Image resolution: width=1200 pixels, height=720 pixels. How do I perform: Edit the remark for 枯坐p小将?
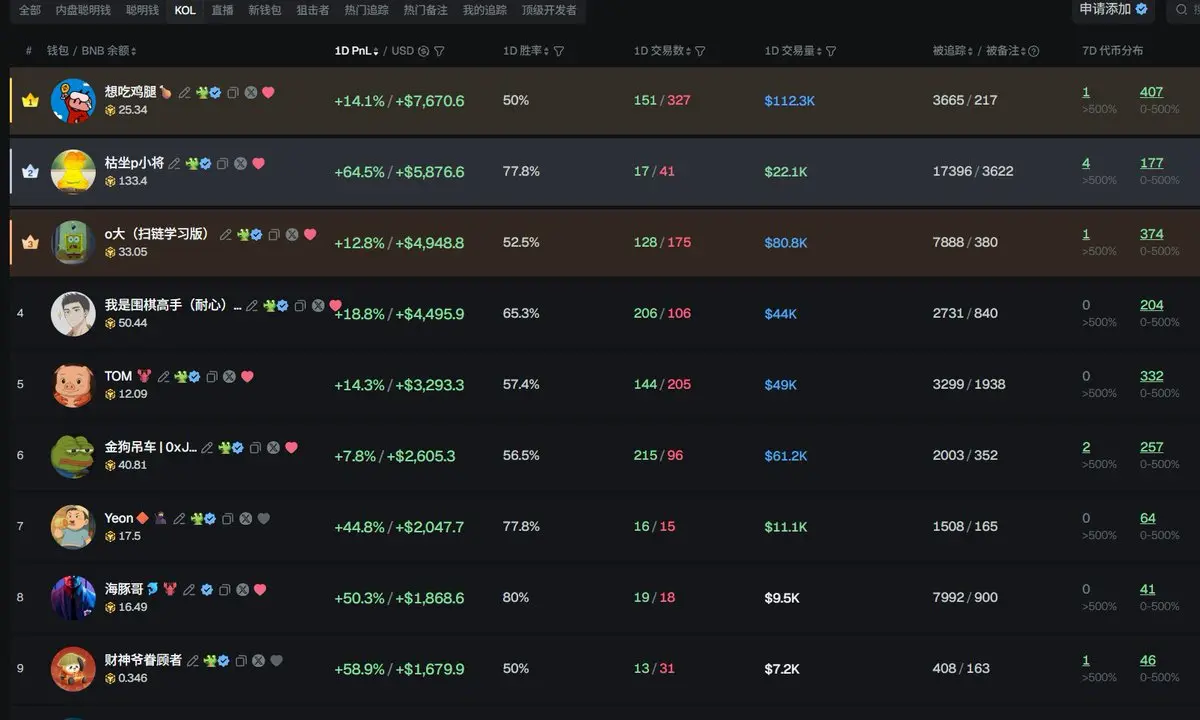coord(174,164)
